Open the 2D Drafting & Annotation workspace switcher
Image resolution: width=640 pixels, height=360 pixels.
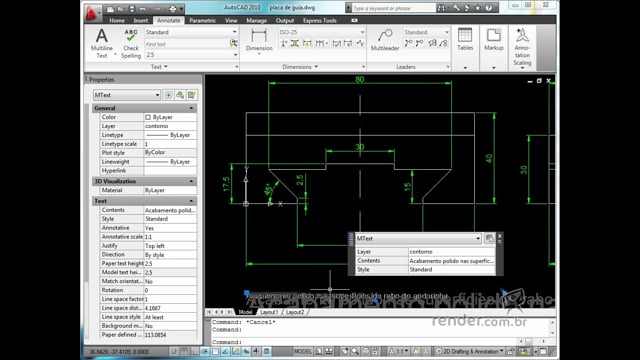tap(470, 351)
